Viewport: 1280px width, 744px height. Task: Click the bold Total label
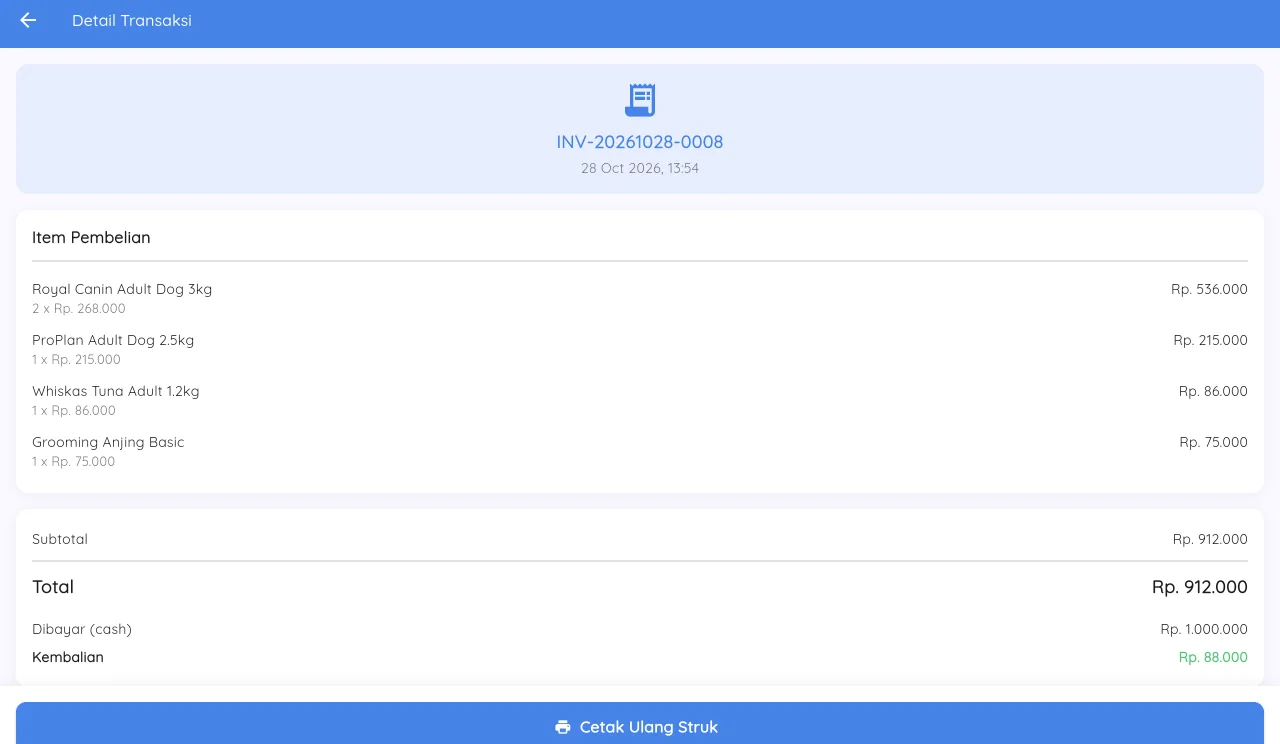(53, 587)
